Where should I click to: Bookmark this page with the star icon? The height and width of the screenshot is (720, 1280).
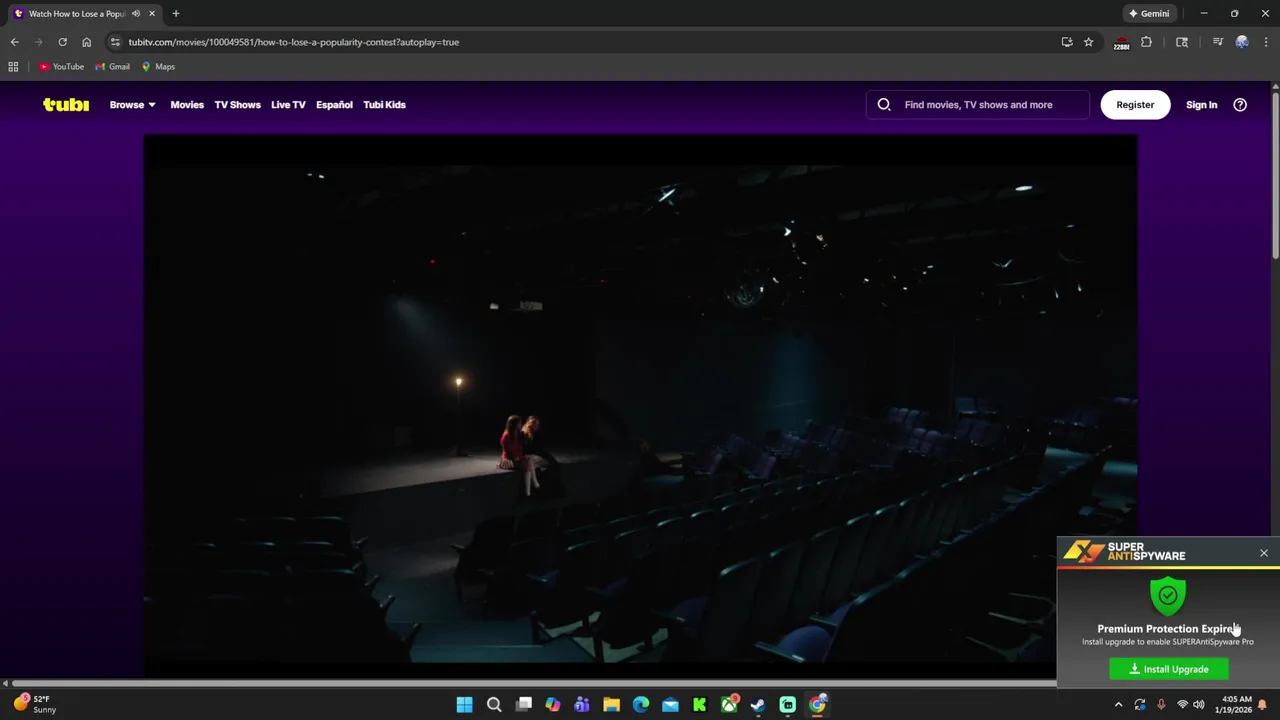click(x=1089, y=42)
